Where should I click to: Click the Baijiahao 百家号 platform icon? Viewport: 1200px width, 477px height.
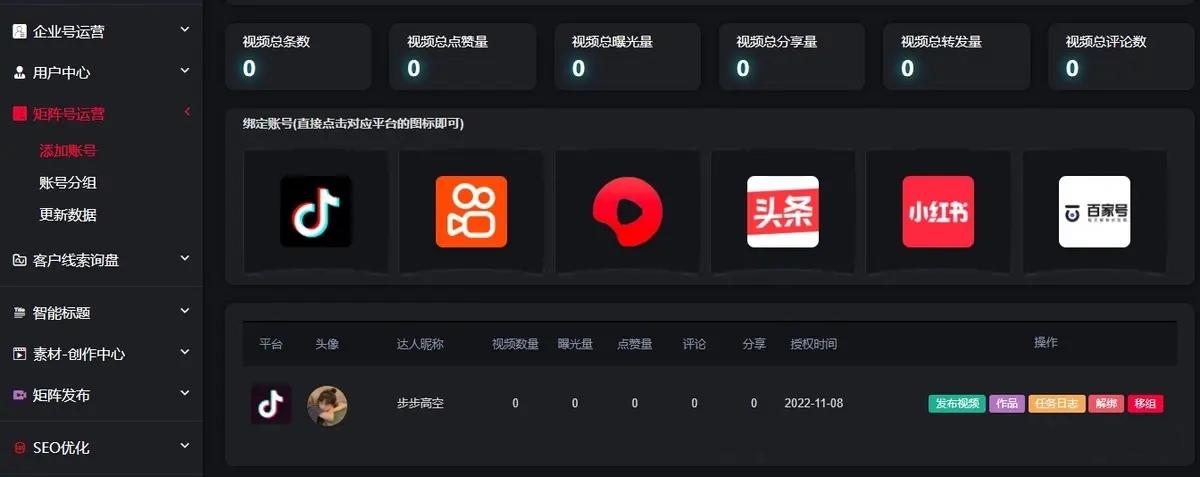pyautogui.click(x=1094, y=211)
